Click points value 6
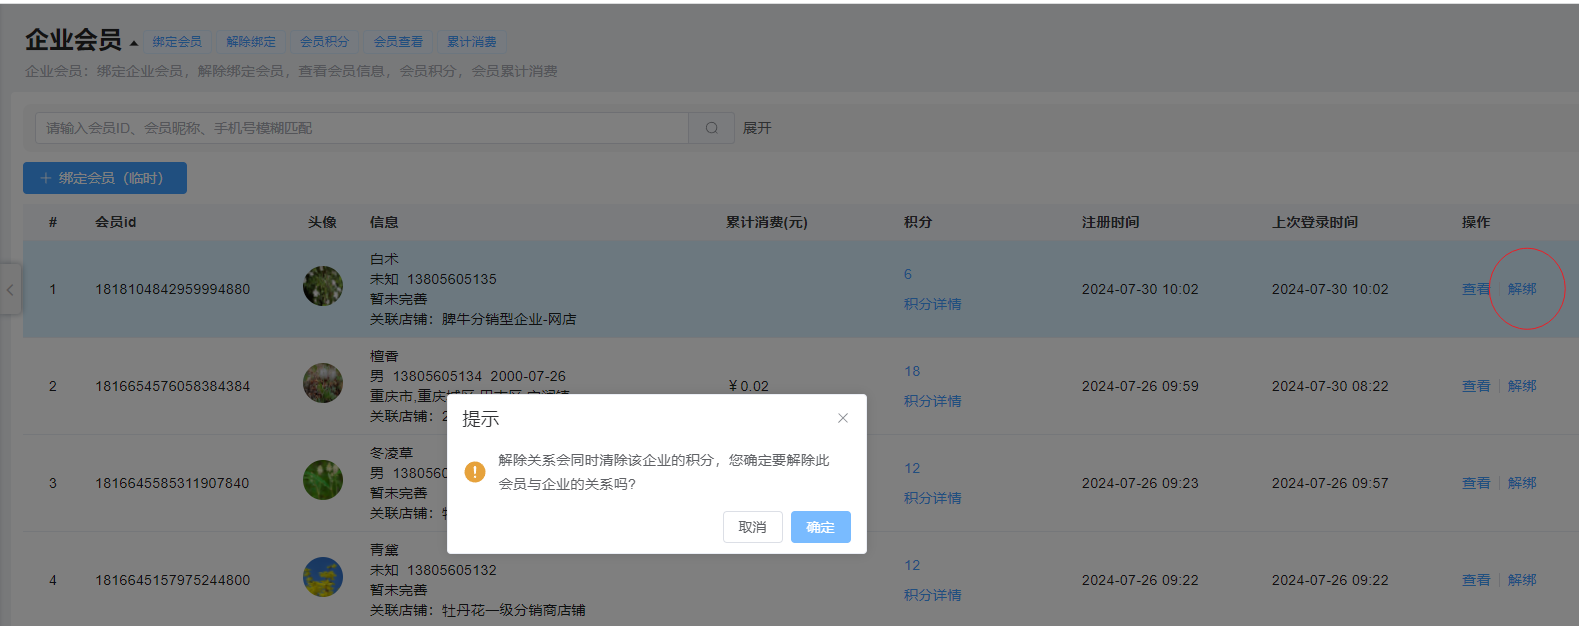 (x=908, y=274)
